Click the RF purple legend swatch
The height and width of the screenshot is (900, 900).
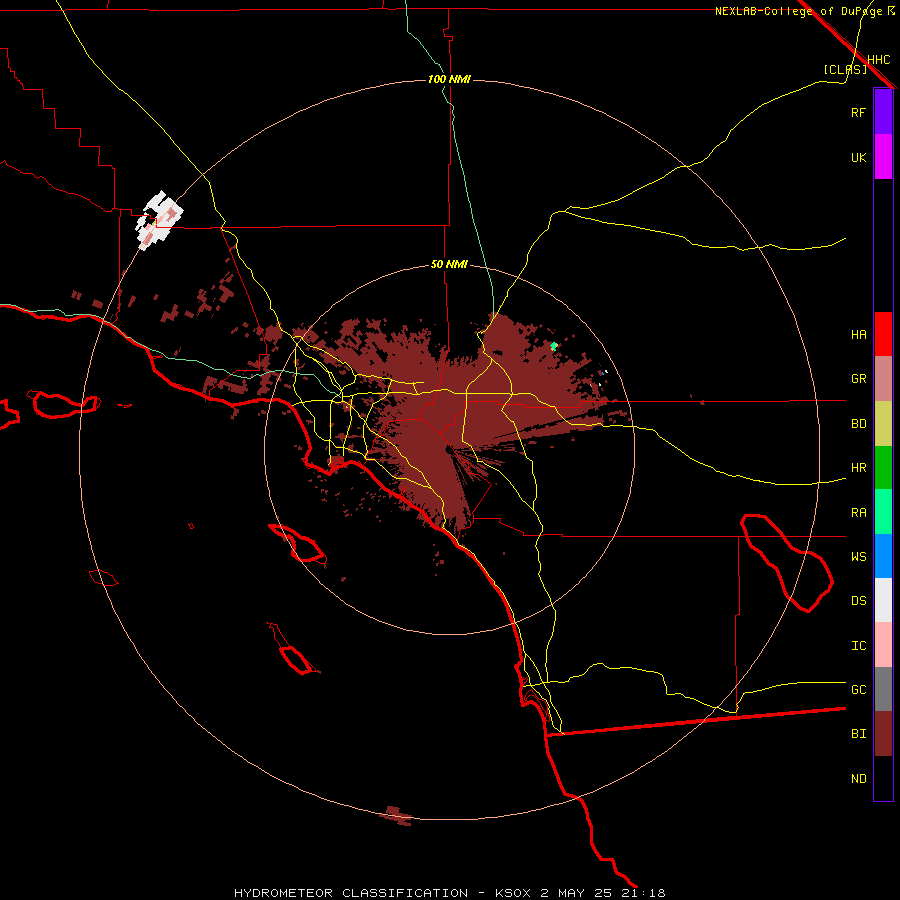pyautogui.click(x=883, y=112)
